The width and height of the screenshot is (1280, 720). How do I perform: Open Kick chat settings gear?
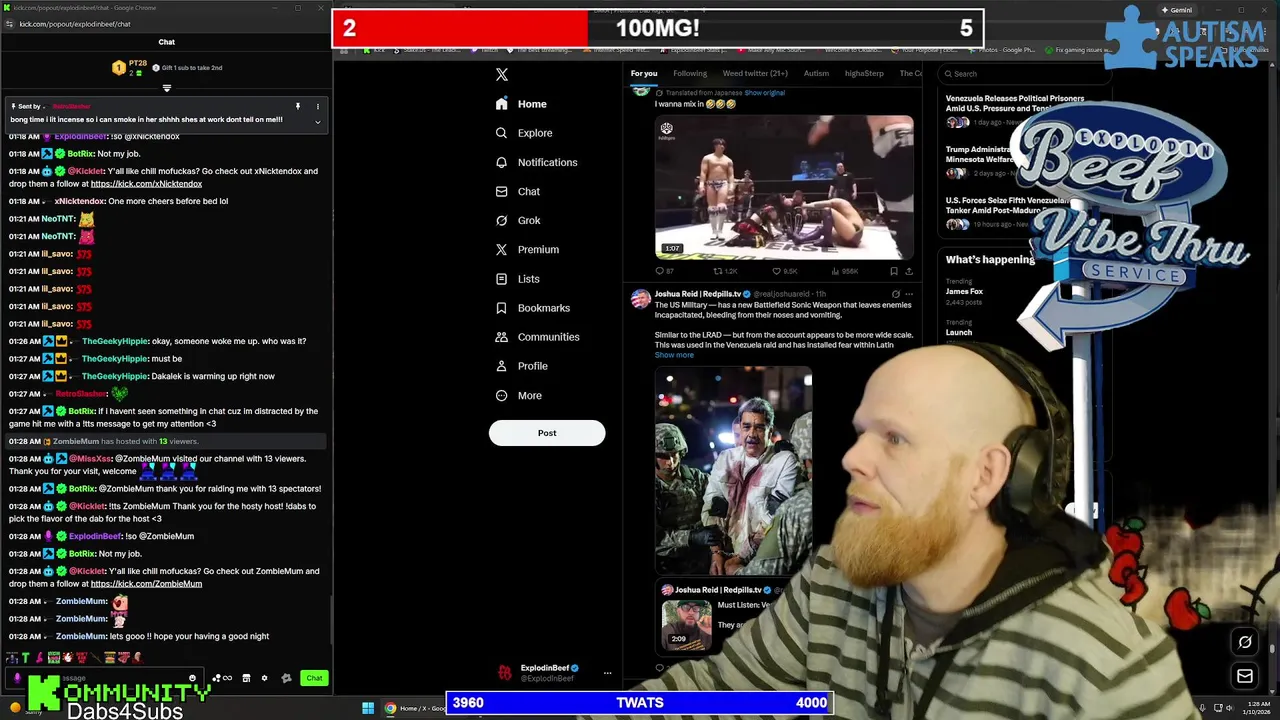point(264,678)
